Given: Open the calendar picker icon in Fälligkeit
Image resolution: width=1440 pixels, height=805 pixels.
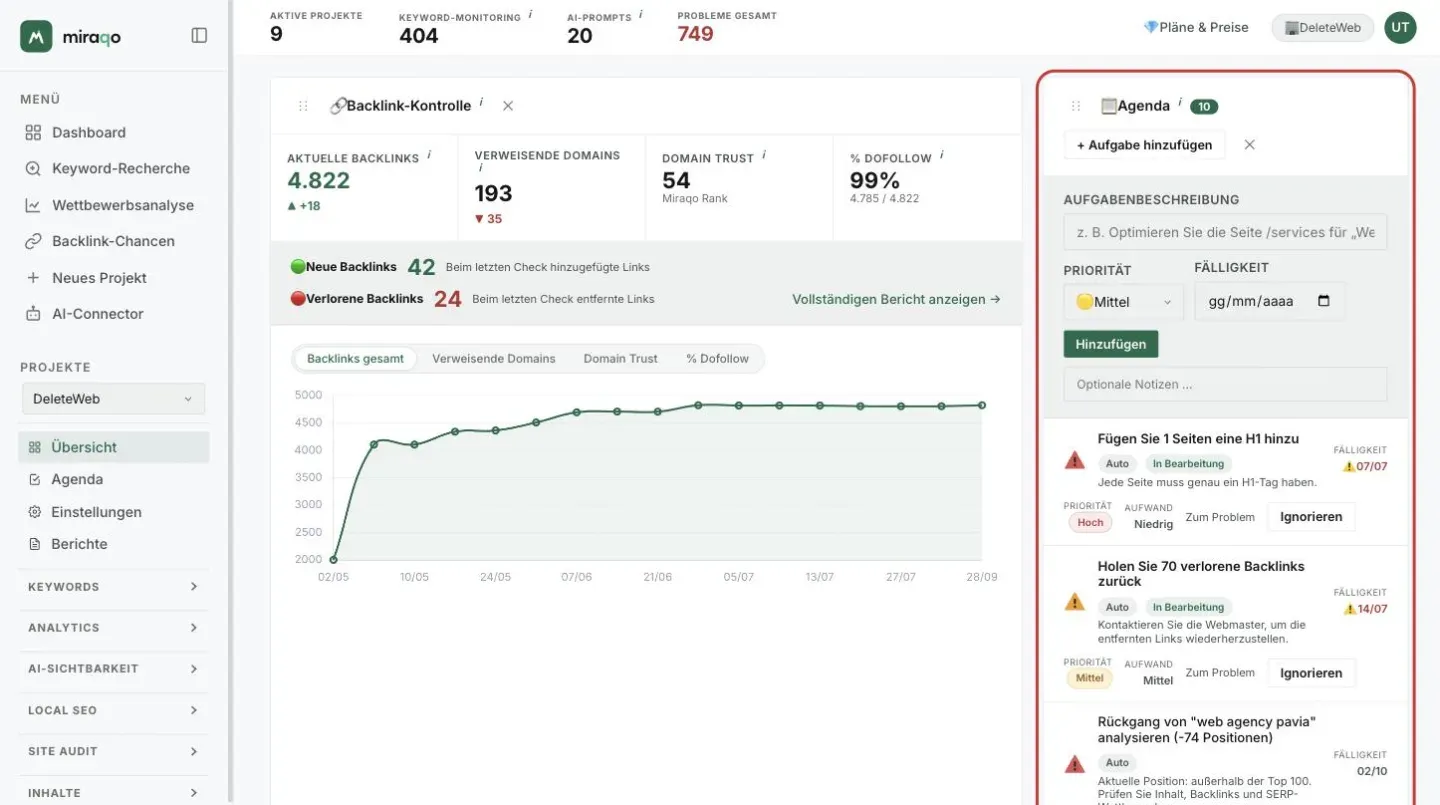Looking at the screenshot, I should click(1324, 301).
